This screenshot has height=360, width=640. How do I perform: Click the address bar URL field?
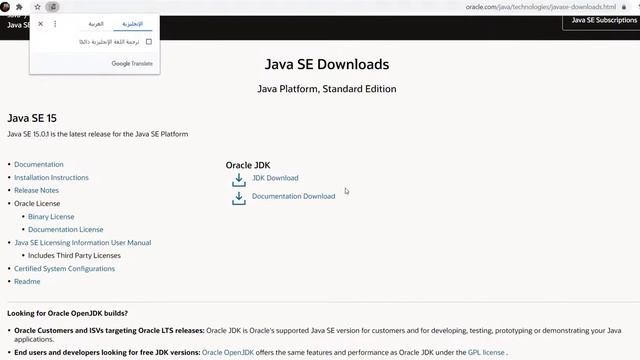pos(540,7)
